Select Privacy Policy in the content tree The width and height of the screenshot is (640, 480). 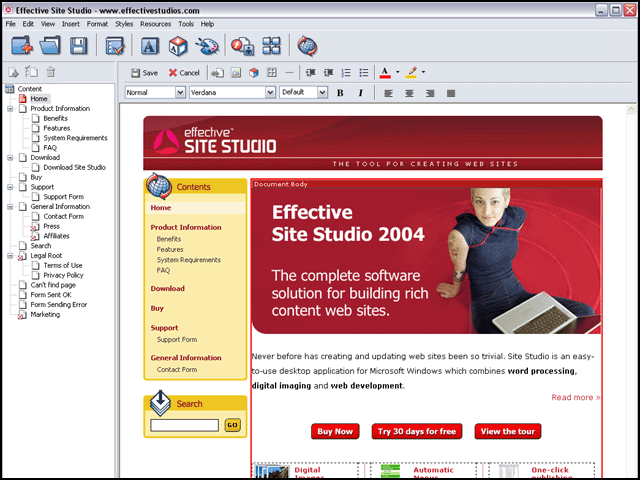point(63,275)
